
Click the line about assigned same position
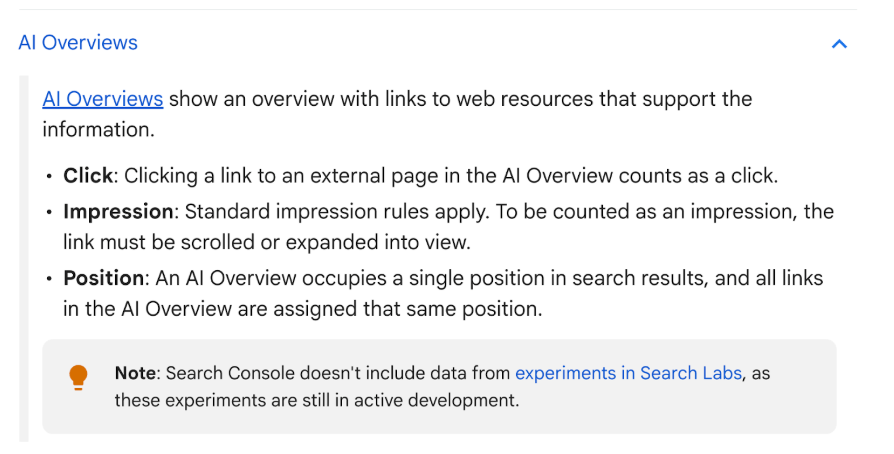click(x=303, y=309)
